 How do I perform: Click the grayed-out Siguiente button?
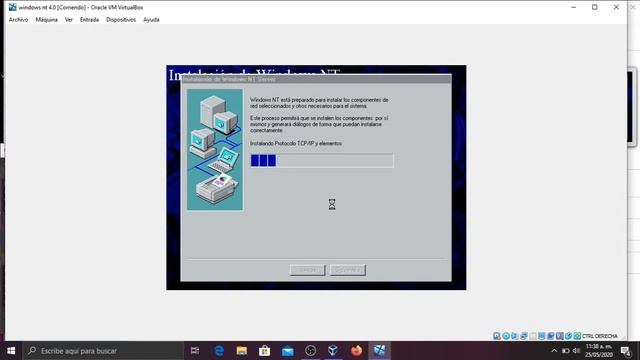click(x=347, y=270)
